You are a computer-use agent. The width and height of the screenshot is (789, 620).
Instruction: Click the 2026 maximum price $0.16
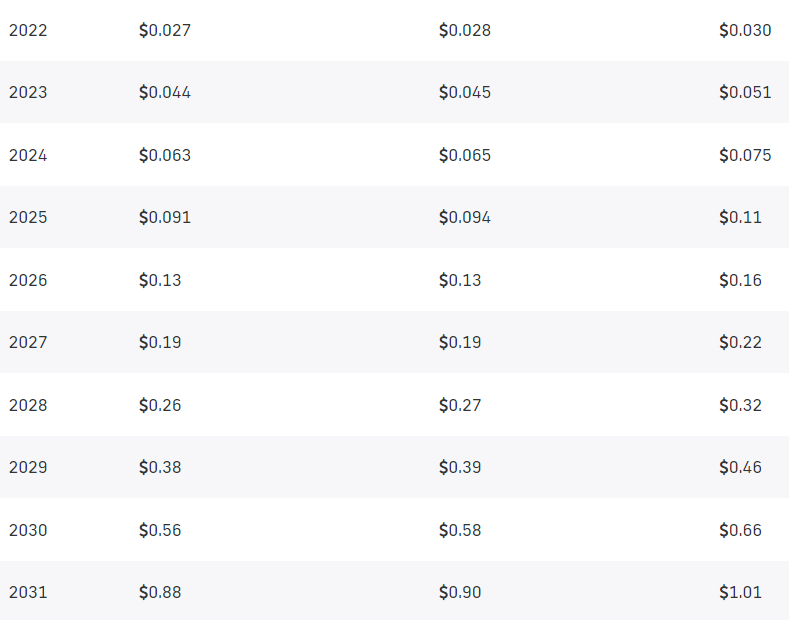click(741, 280)
